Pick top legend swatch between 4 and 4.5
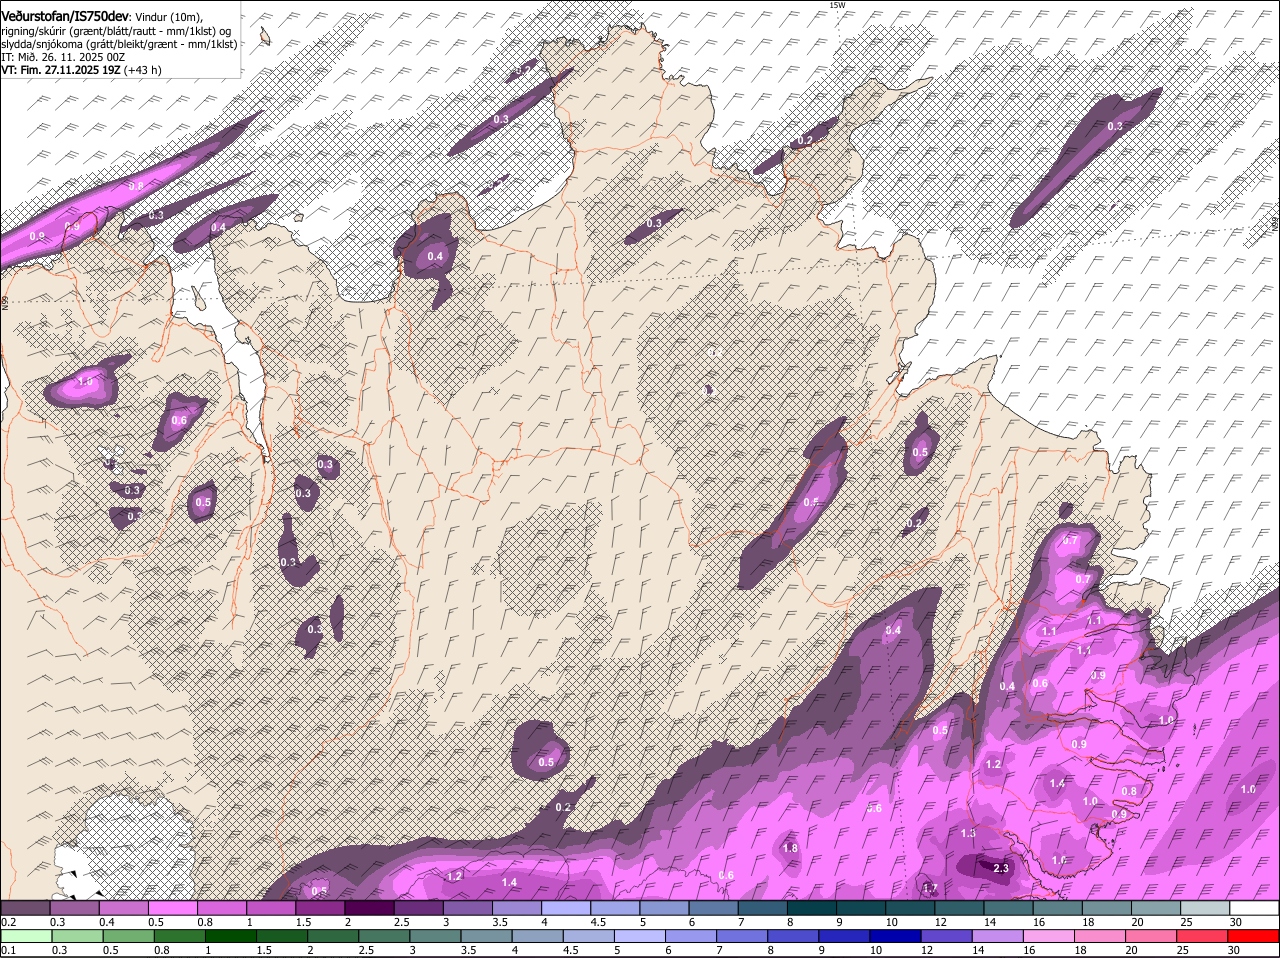 coord(566,907)
